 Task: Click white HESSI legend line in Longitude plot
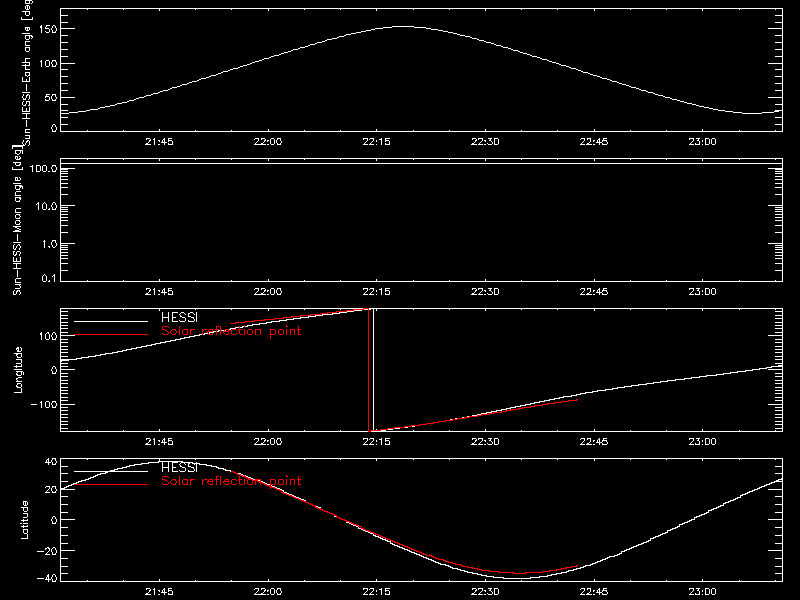tap(111, 321)
